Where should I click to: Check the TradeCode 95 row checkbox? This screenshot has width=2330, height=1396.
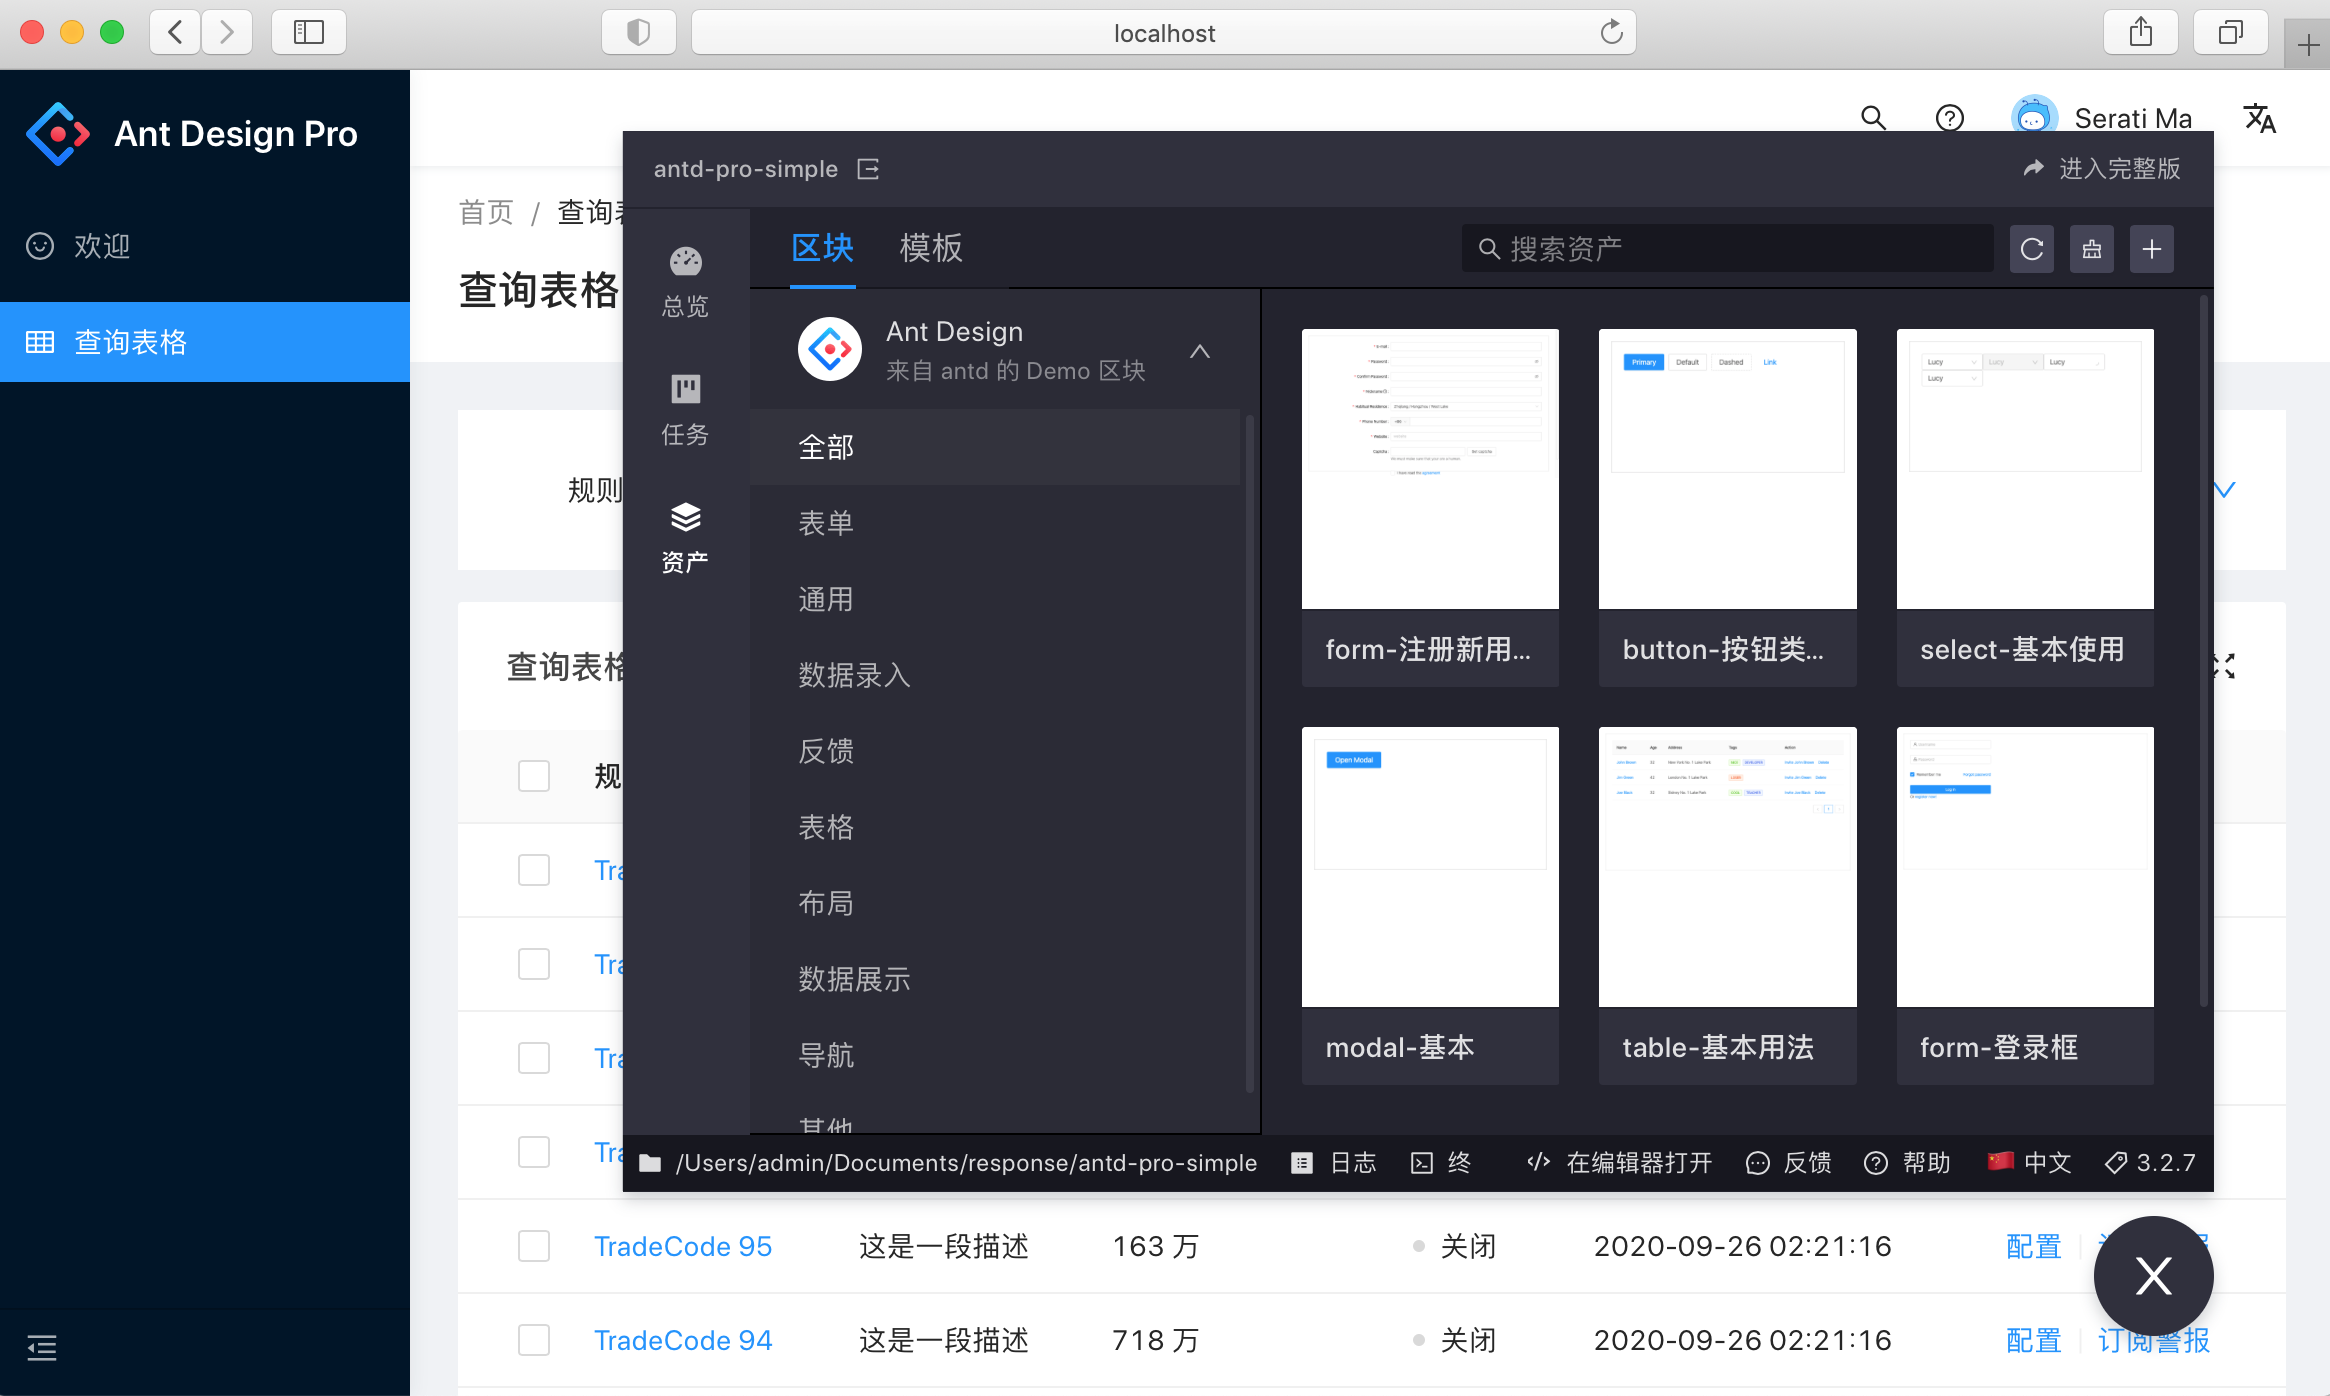tap(534, 1246)
